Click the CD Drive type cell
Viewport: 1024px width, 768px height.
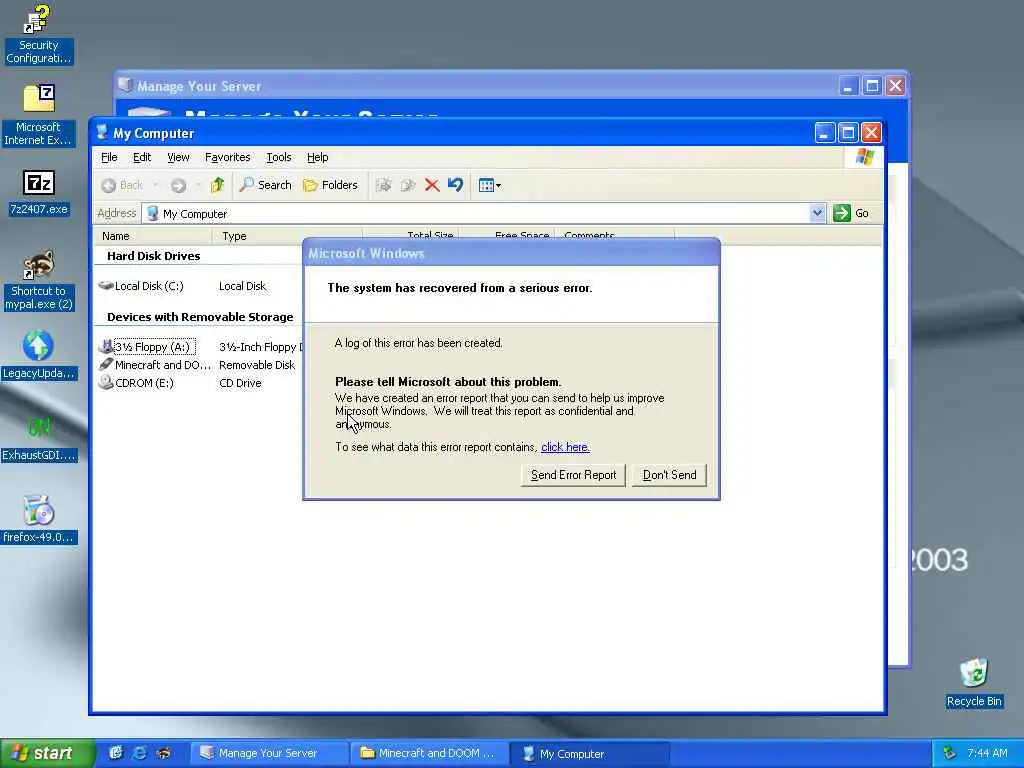pos(240,383)
